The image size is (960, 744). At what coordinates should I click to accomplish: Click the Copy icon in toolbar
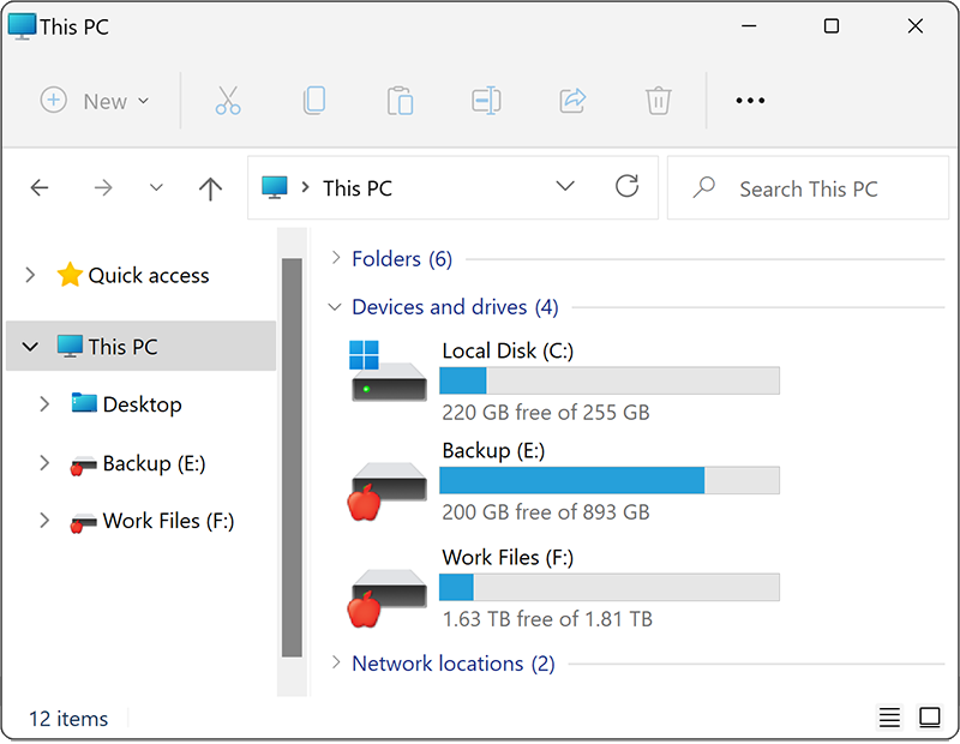tap(314, 100)
